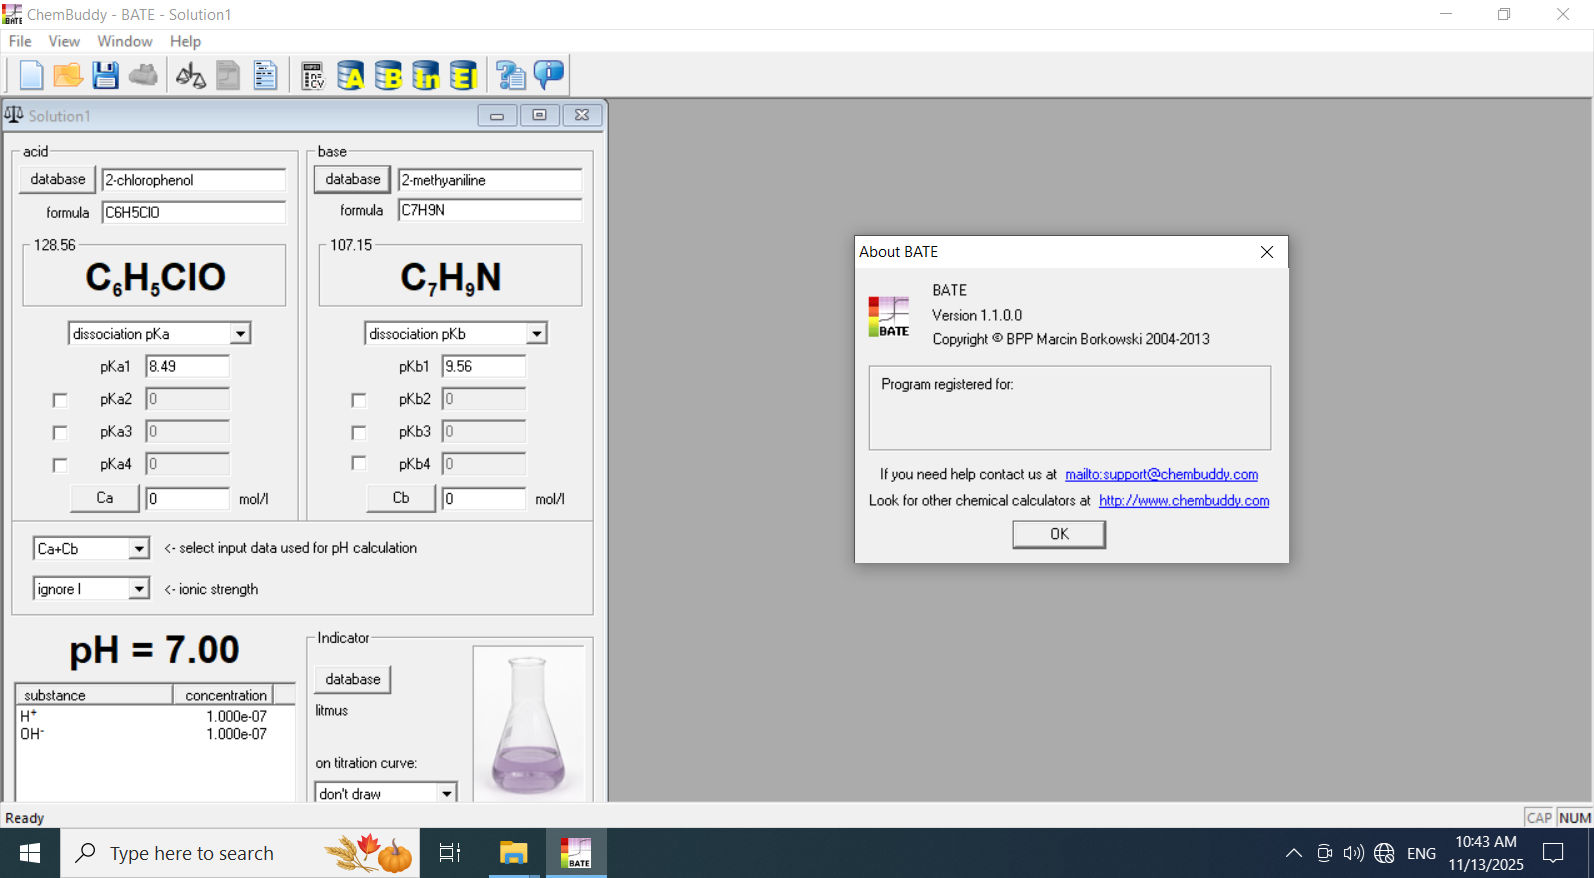This screenshot has width=1594, height=878.
Task: Click the grayed-out document icon in toolbar
Action: pos(228,75)
